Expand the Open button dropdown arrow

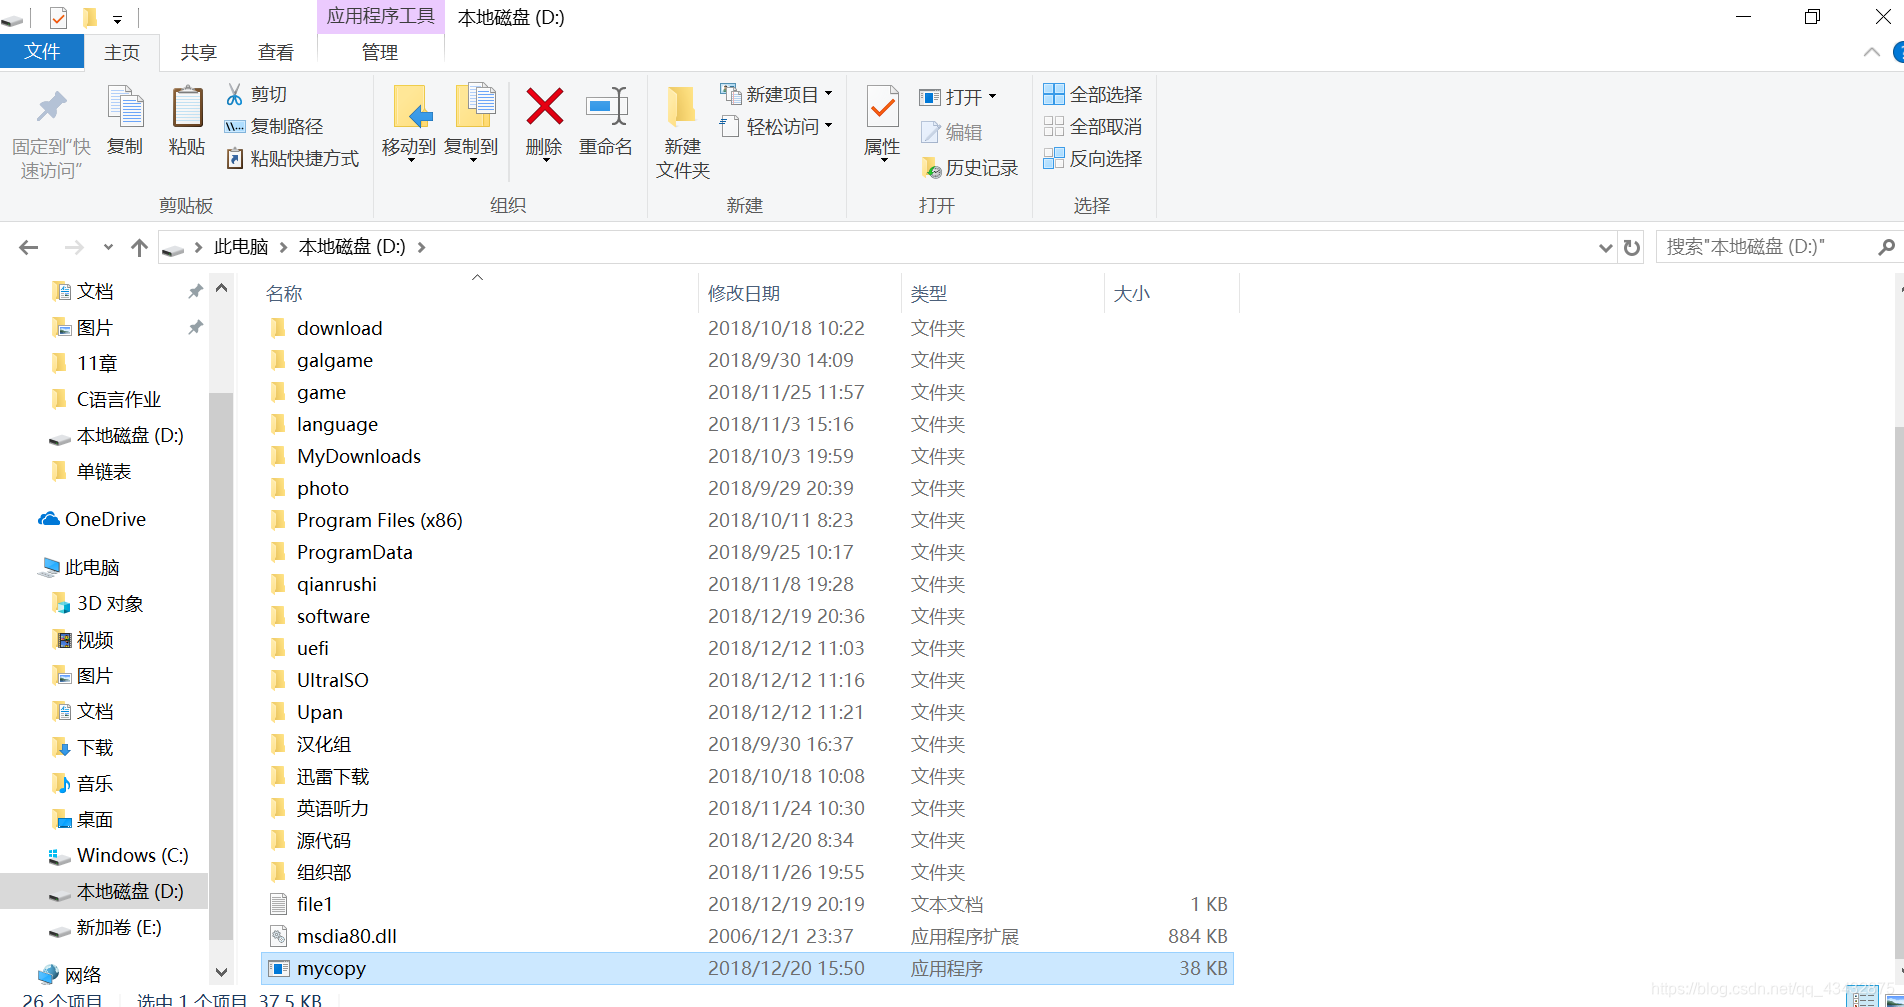click(992, 97)
